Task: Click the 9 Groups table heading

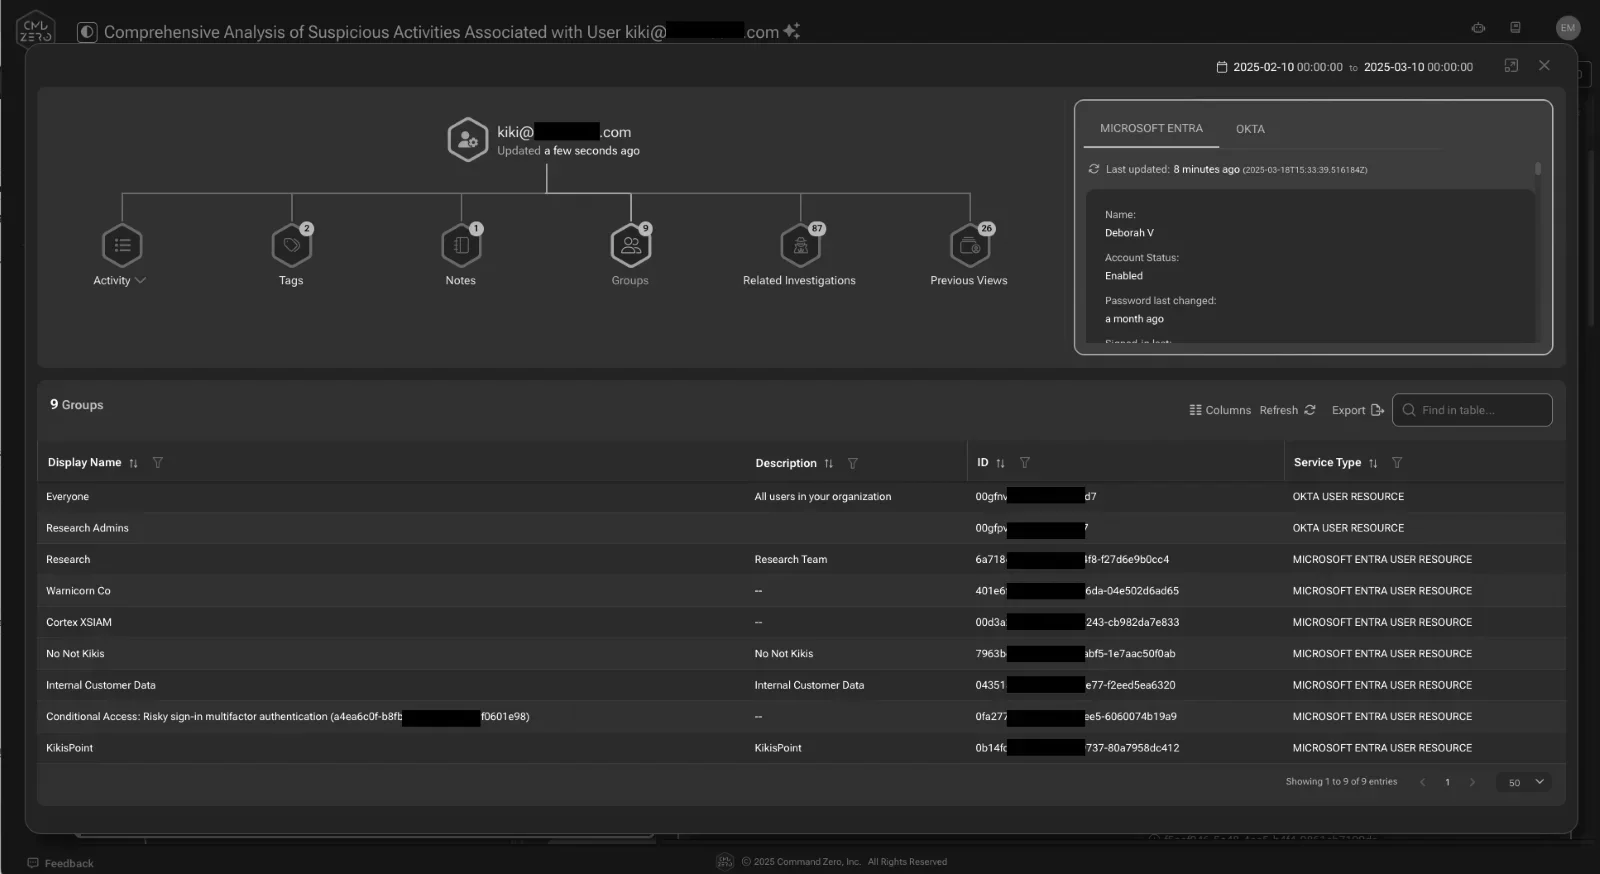Action: click(77, 405)
